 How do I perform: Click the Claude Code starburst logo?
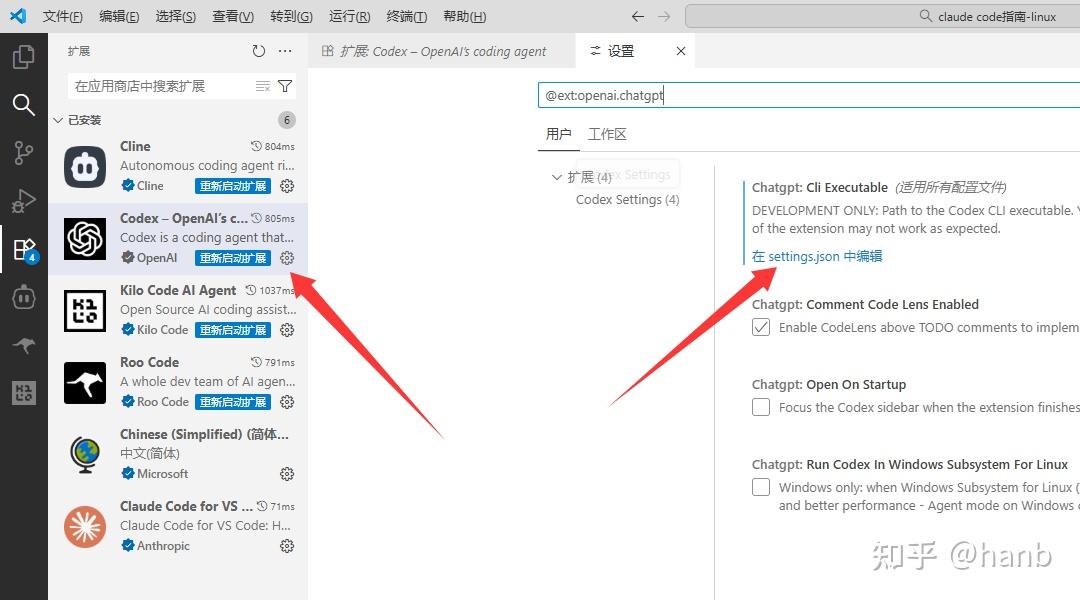click(x=85, y=526)
